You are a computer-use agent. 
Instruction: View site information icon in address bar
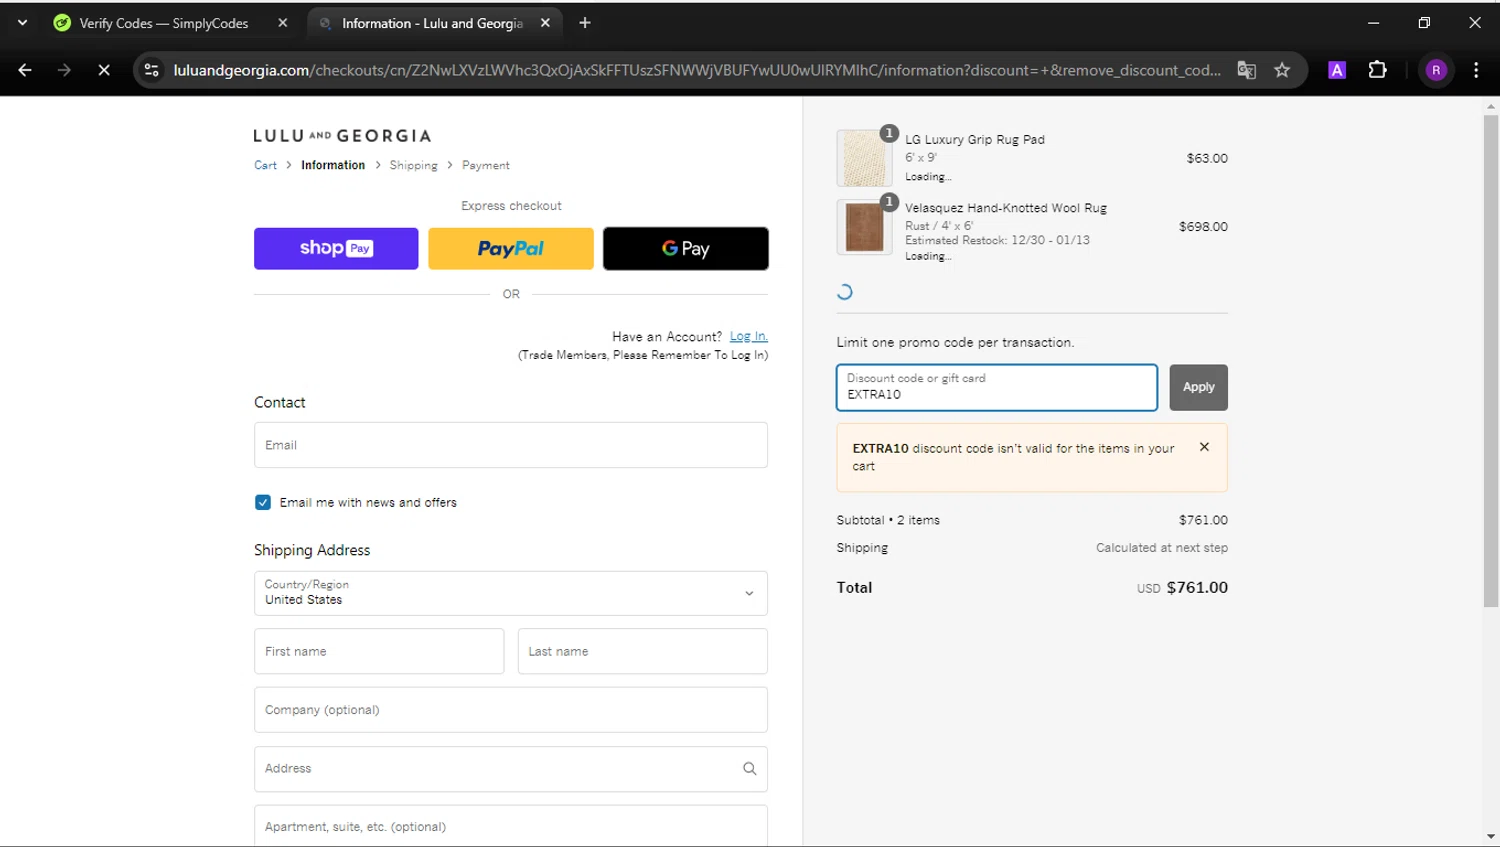[151, 70]
